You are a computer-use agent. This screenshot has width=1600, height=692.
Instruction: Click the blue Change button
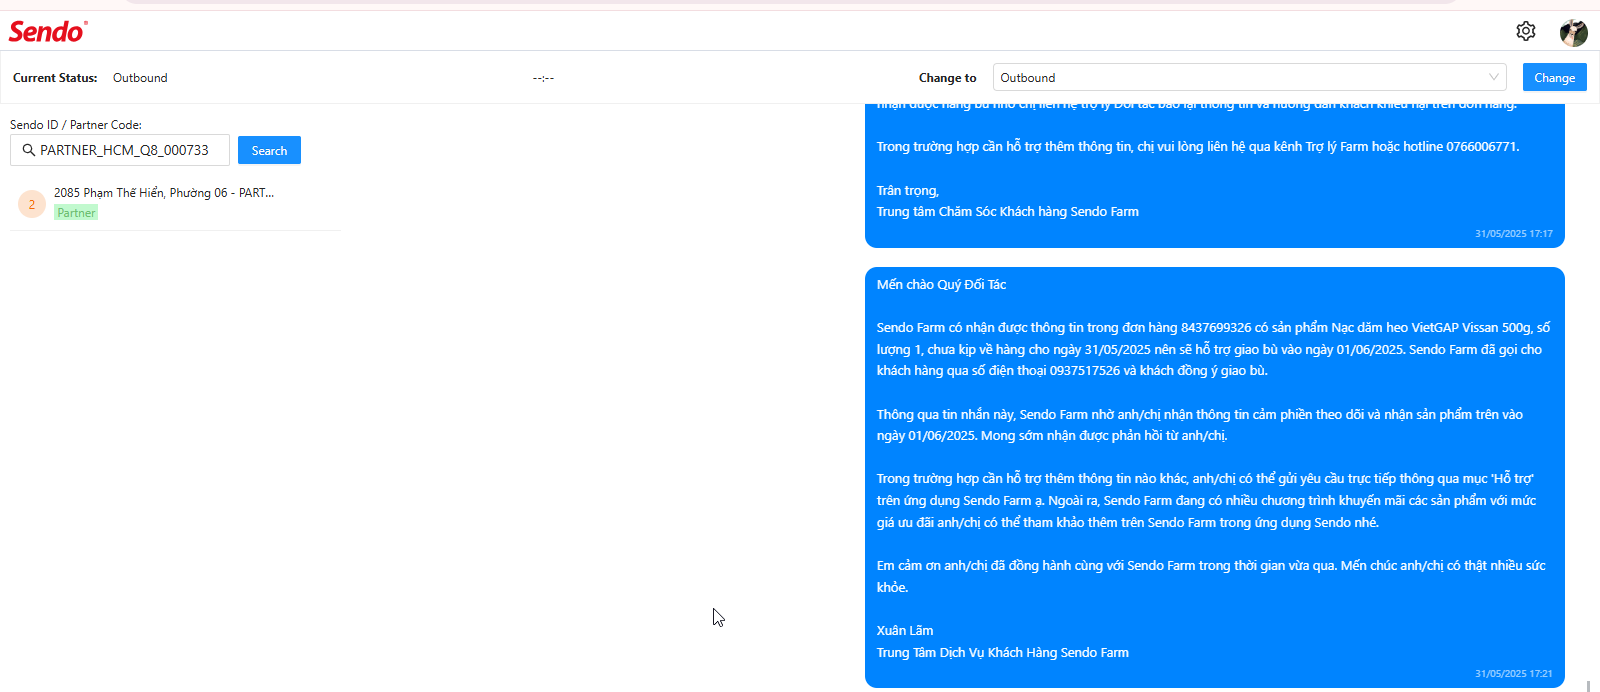[1554, 77]
